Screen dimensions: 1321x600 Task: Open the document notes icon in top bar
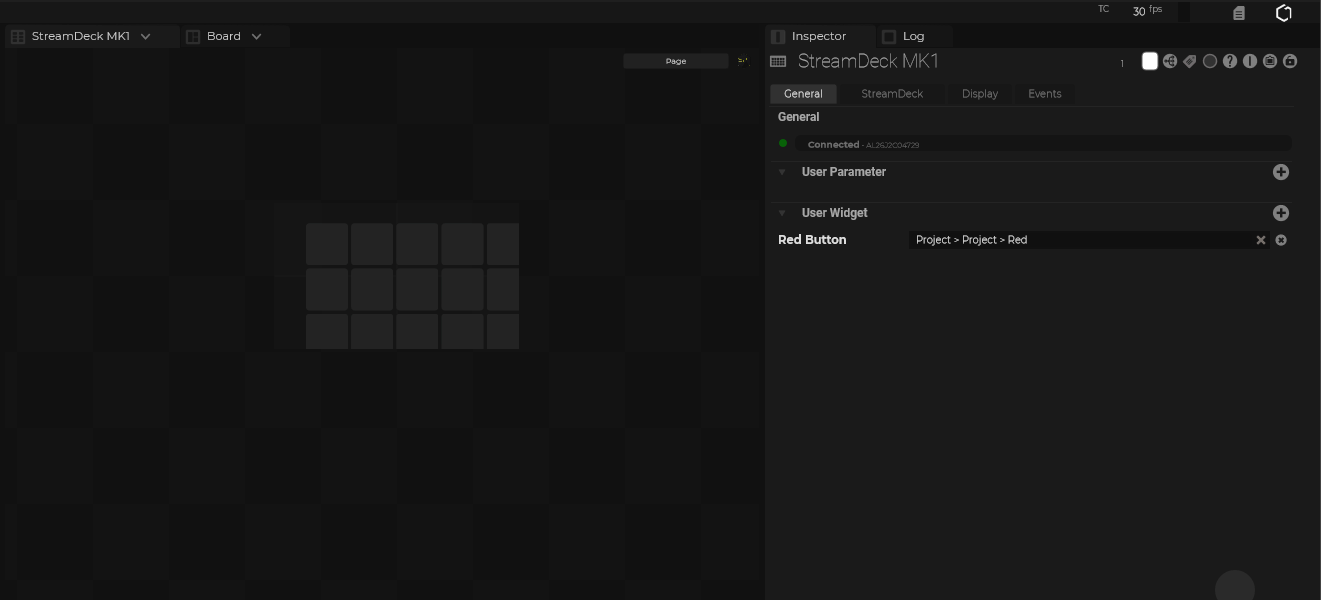tap(1239, 13)
